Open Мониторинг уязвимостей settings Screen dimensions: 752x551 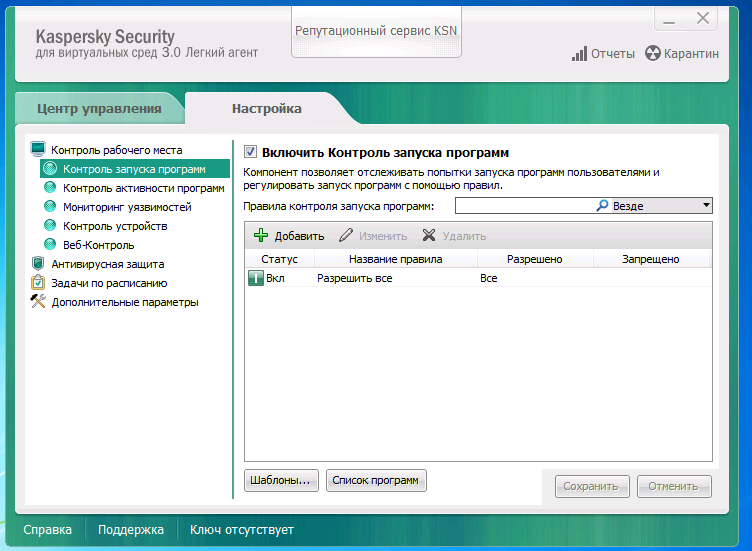tap(127, 207)
